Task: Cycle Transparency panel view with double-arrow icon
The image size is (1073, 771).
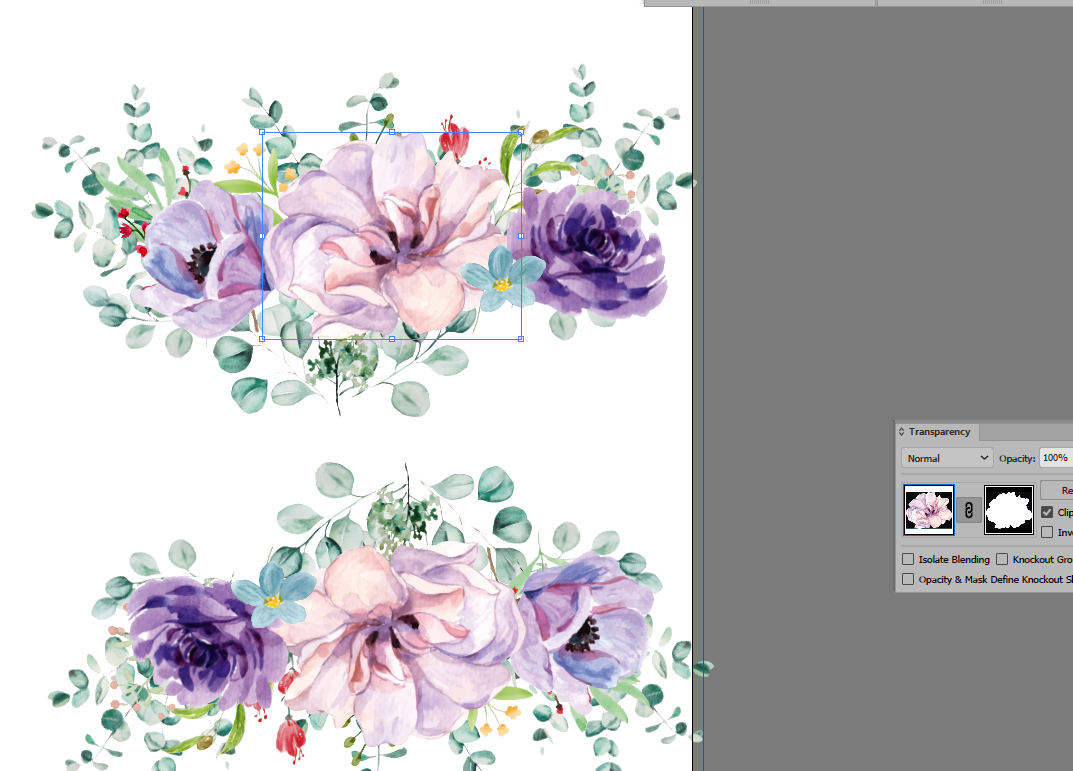Action: [x=901, y=432]
